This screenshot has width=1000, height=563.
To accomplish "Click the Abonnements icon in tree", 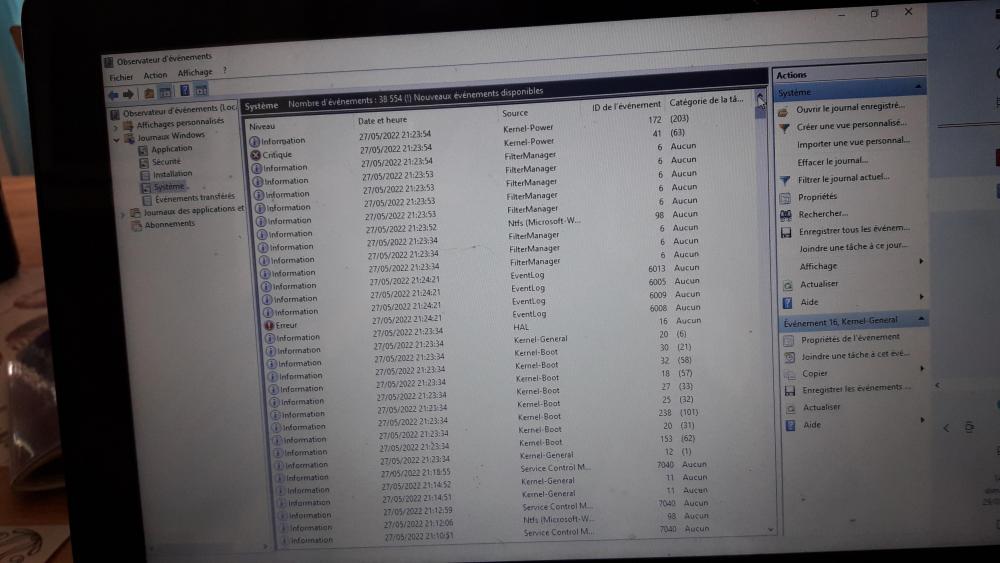I will click(136, 226).
